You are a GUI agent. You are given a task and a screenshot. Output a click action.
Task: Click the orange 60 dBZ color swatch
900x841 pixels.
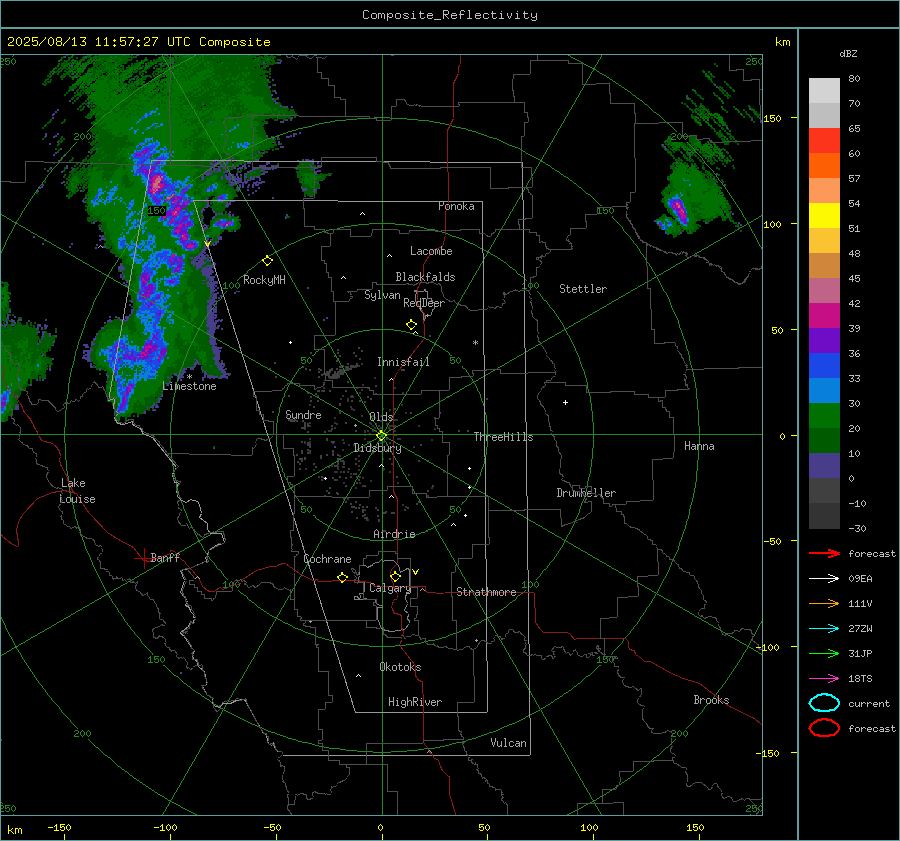[x=824, y=166]
